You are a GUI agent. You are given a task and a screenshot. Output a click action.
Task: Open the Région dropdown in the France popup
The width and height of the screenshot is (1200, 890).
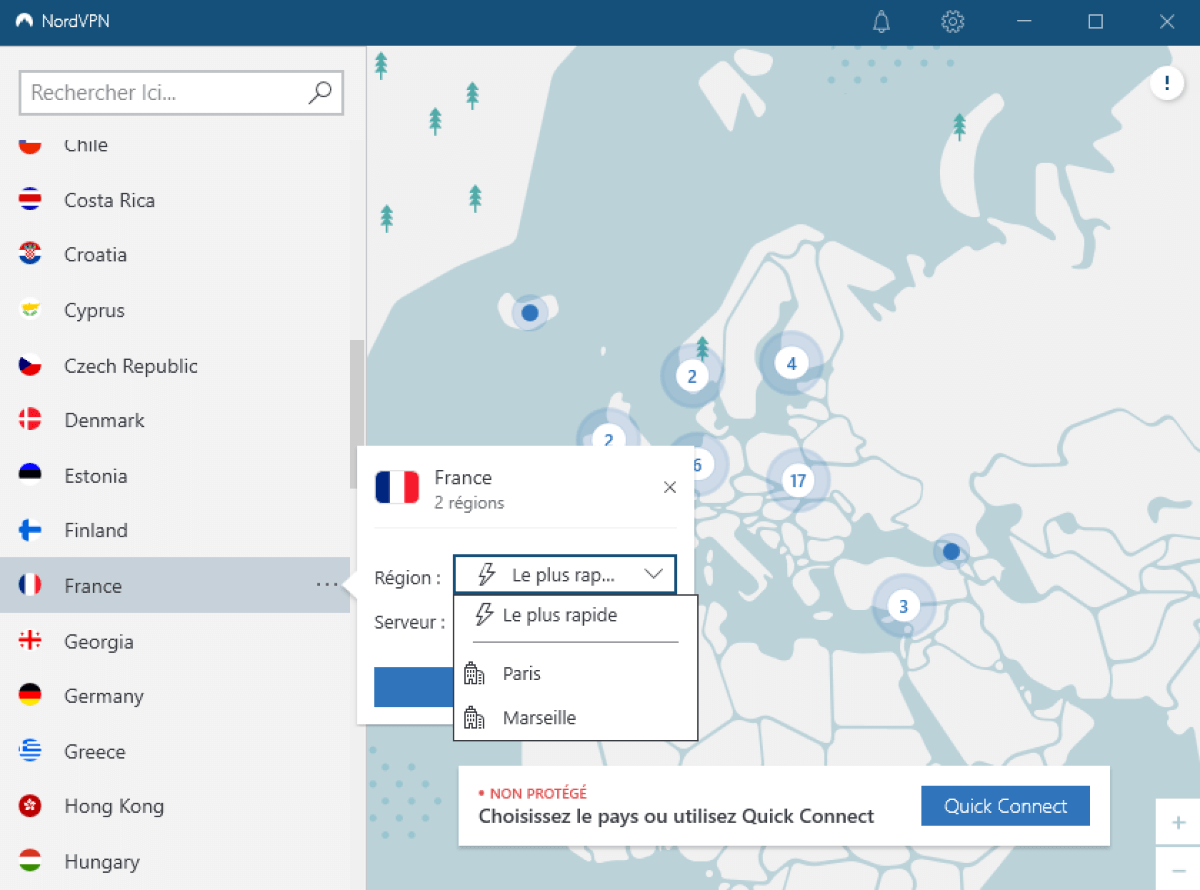click(x=565, y=574)
